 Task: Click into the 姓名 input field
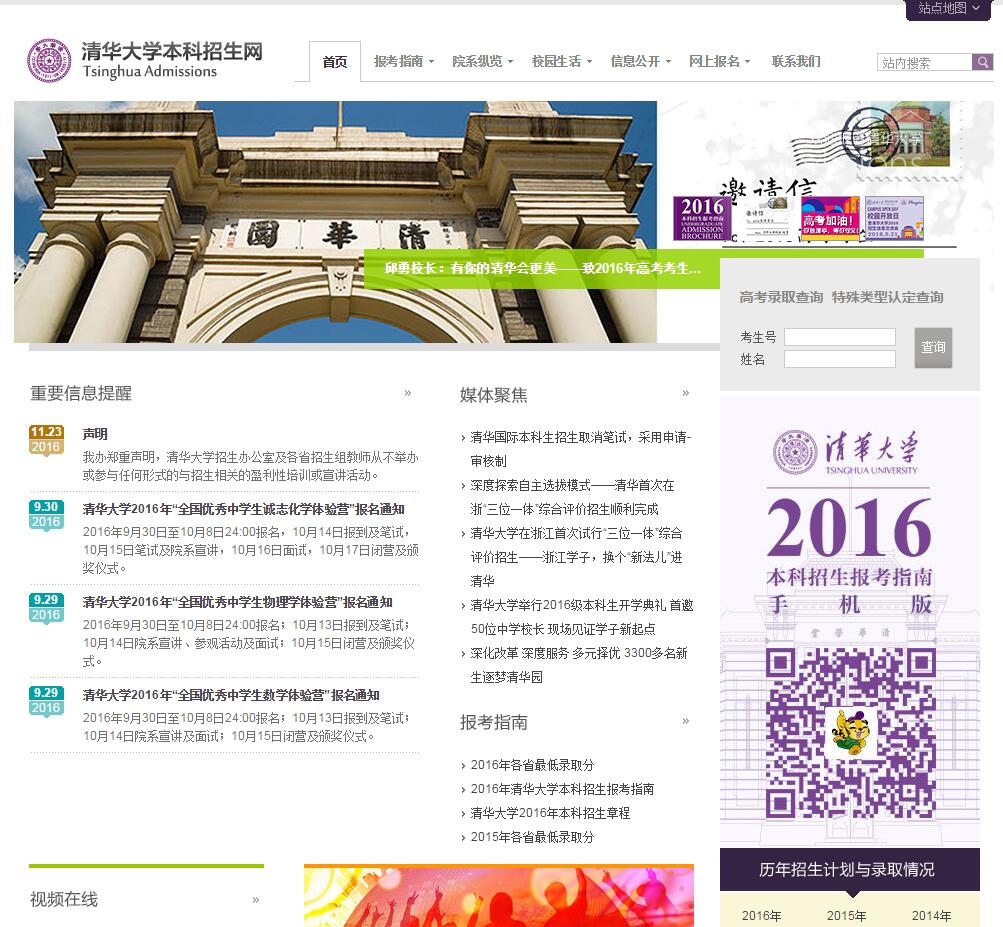(x=840, y=359)
